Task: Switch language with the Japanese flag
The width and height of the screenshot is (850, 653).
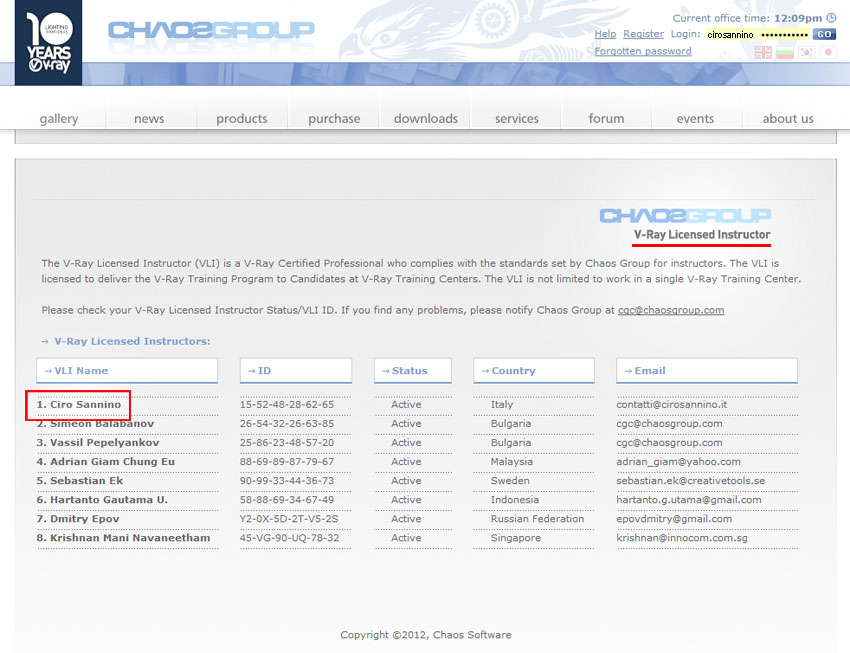Action: pos(828,53)
